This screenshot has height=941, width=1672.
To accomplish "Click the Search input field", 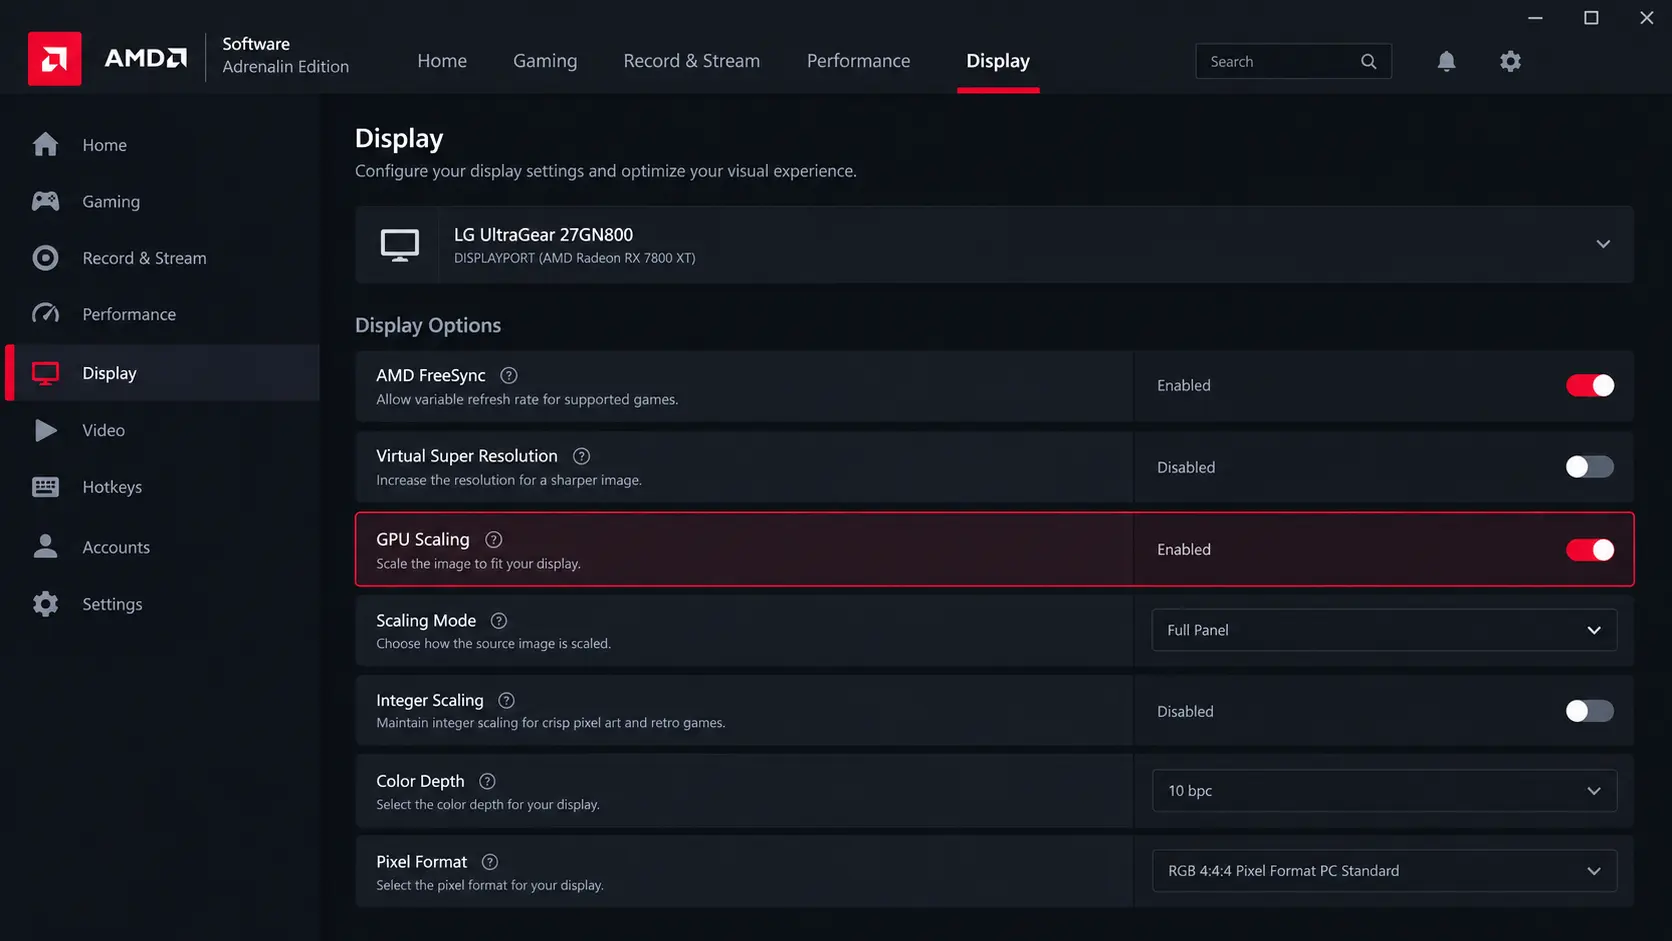I will (x=1293, y=61).
